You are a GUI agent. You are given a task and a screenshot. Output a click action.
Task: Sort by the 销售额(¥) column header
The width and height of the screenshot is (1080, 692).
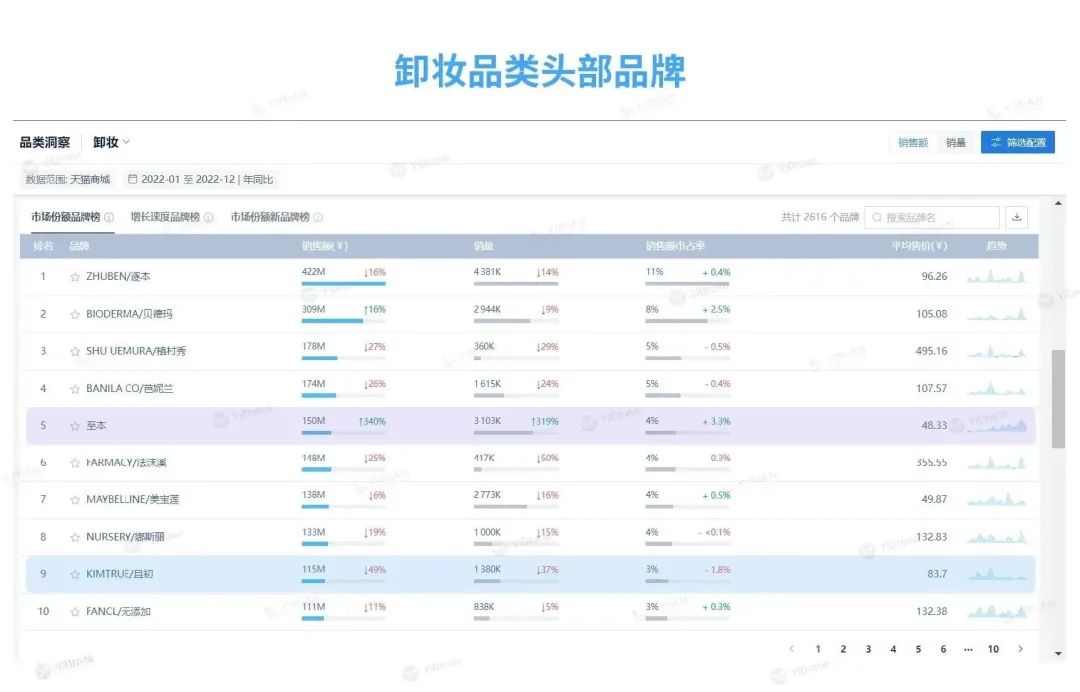[324, 247]
